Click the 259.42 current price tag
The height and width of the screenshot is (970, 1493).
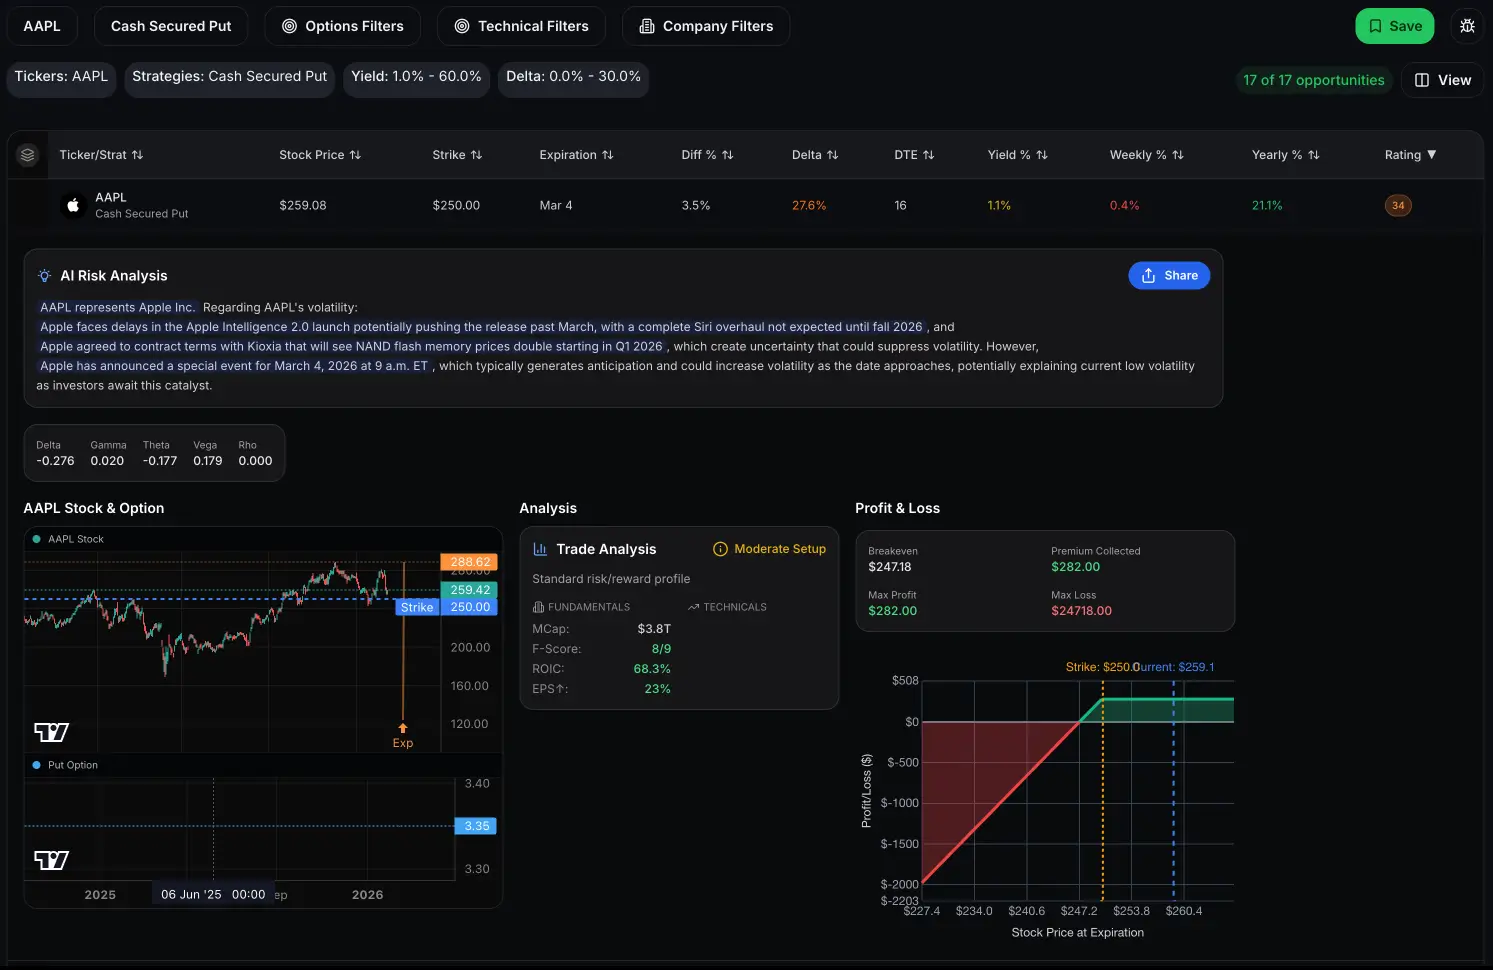click(x=469, y=590)
